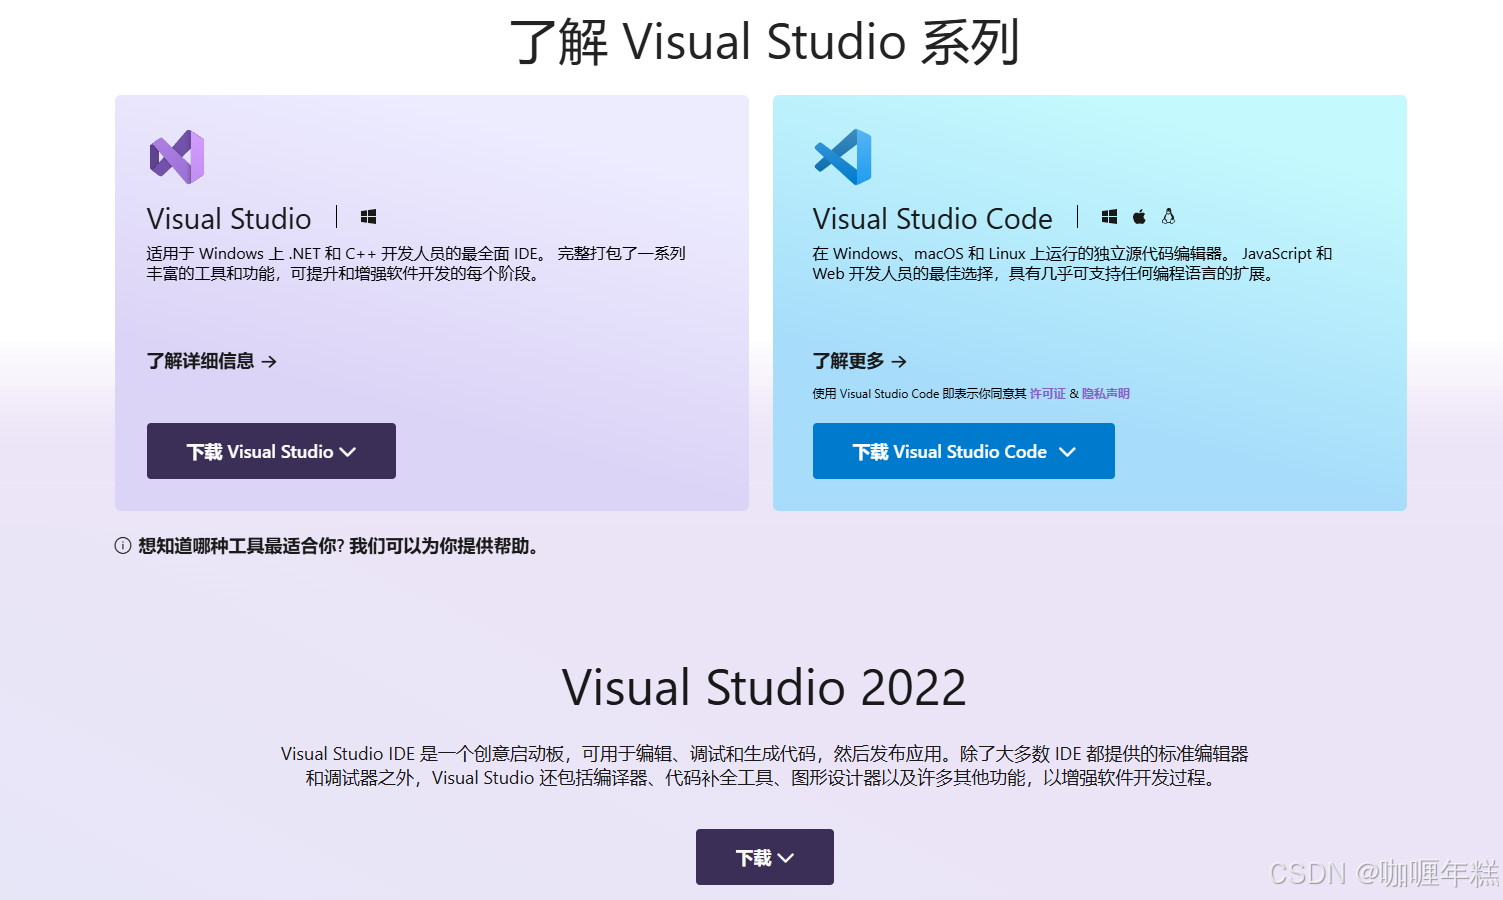Click the purple Visual Studio logo
This screenshot has width=1503, height=900.
click(x=177, y=157)
